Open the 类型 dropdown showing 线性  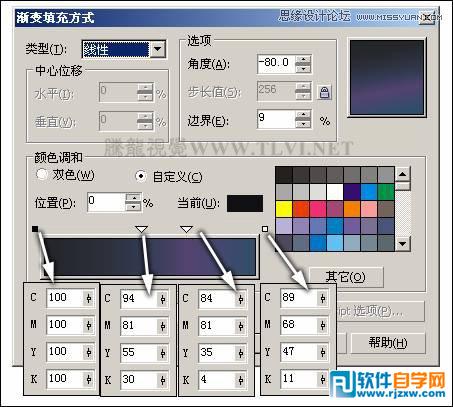[158, 49]
